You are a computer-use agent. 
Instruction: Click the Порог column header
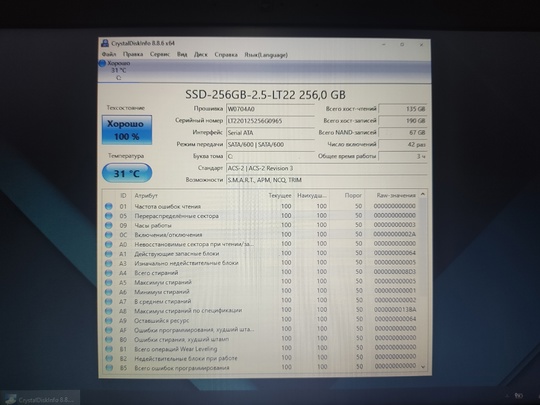tap(353, 195)
